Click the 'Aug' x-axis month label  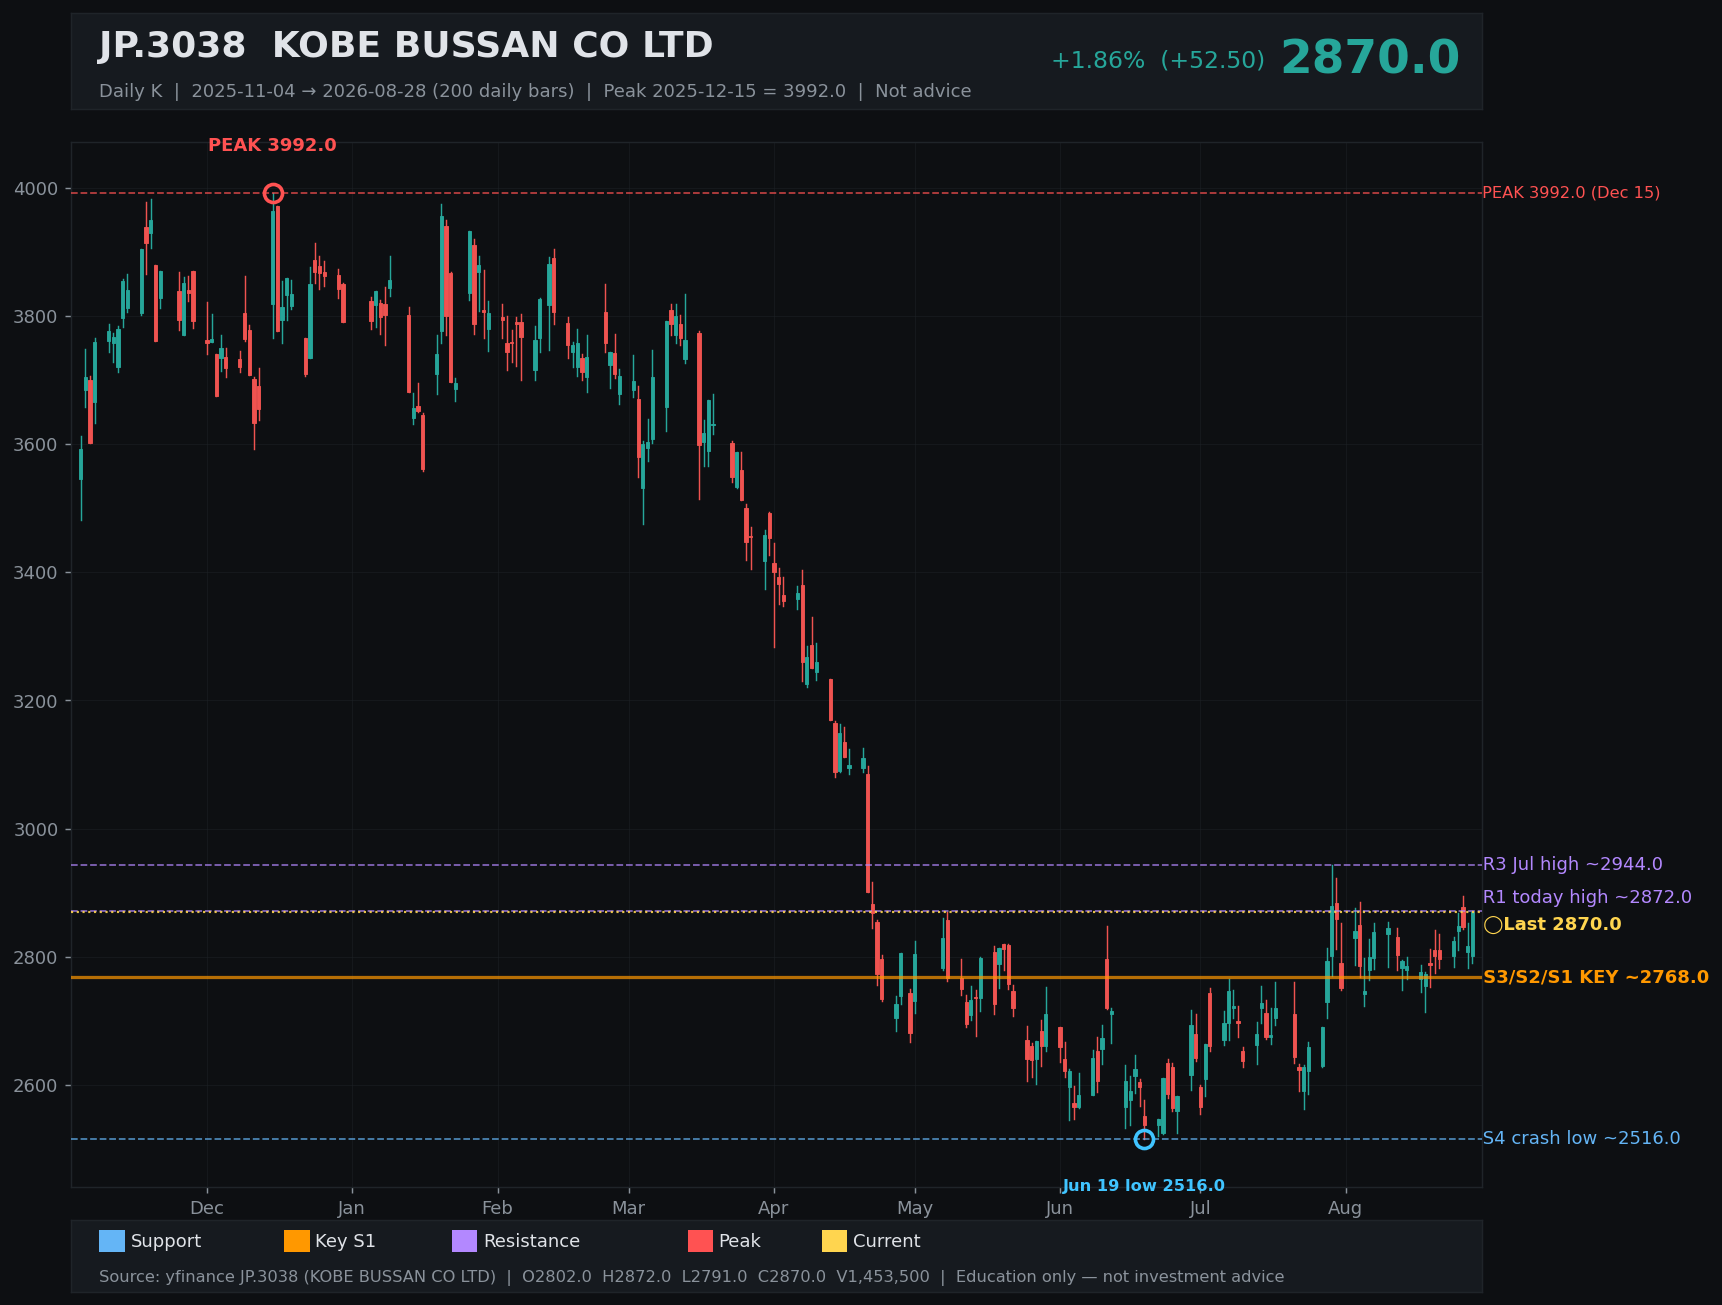pyautogui.click(x=1345, y=1208)
